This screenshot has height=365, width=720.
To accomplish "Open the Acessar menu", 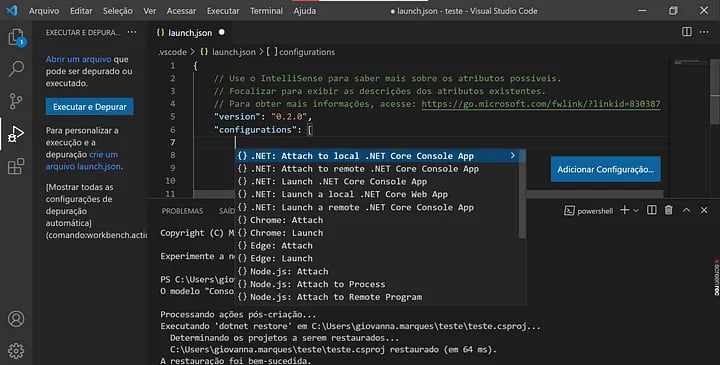I will [181, 11].
